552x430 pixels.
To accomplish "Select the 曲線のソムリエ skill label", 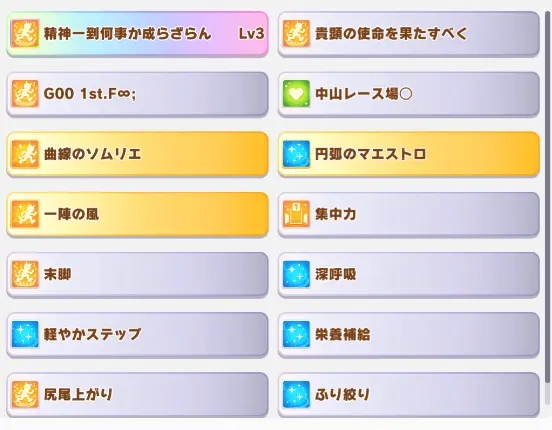I will tap(93, 154).
